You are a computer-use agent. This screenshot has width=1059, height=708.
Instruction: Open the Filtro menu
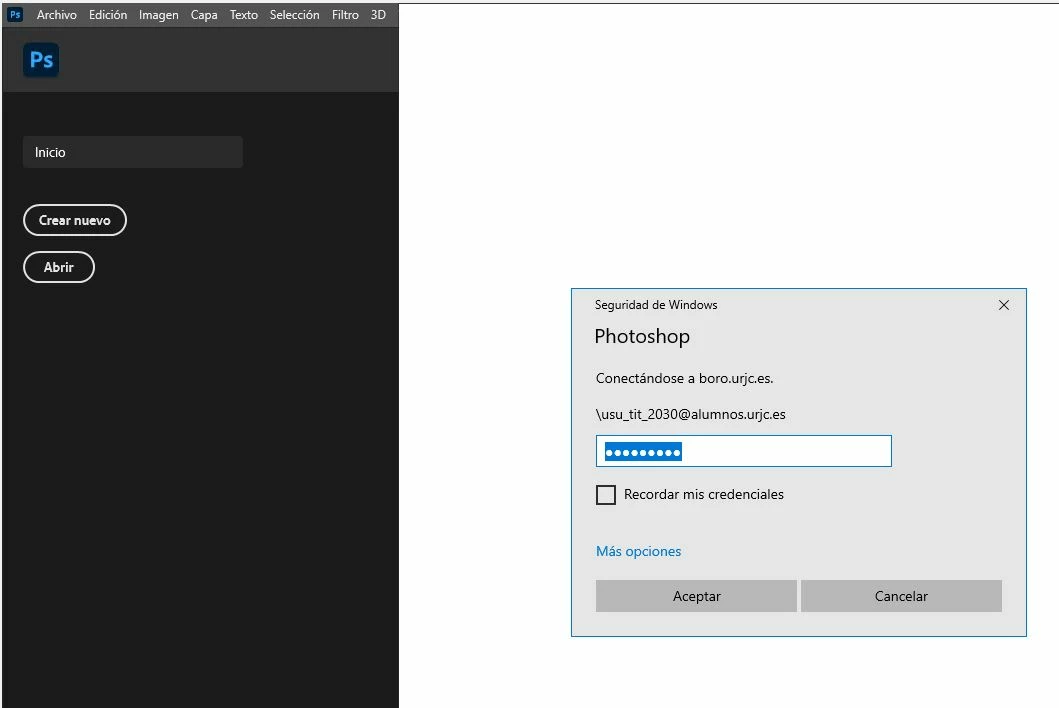coord(345,15)
